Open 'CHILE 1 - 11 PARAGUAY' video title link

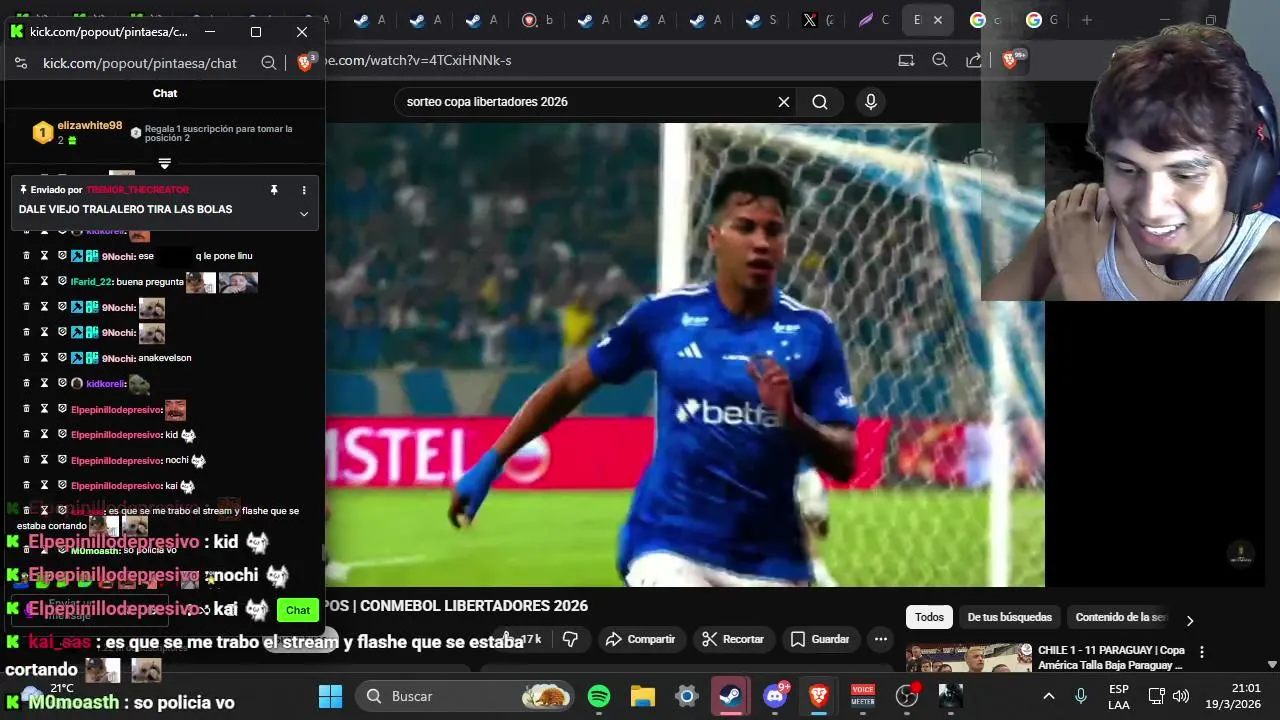click(1111, 658)
